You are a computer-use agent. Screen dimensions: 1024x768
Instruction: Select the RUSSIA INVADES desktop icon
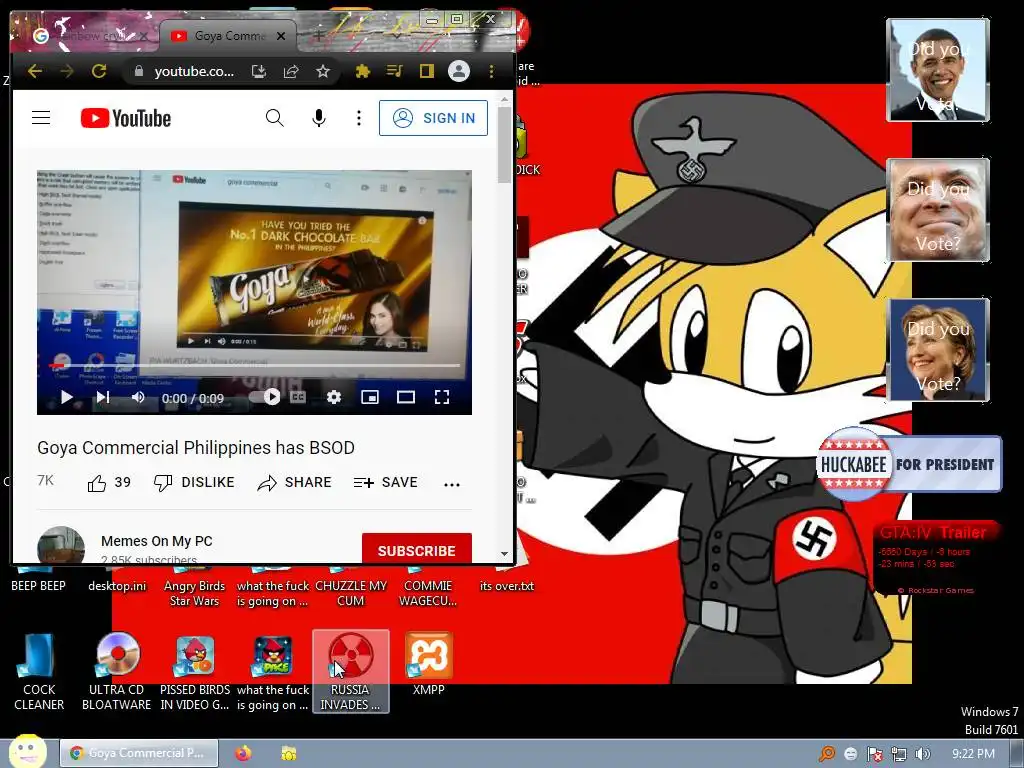coord(351,671)
